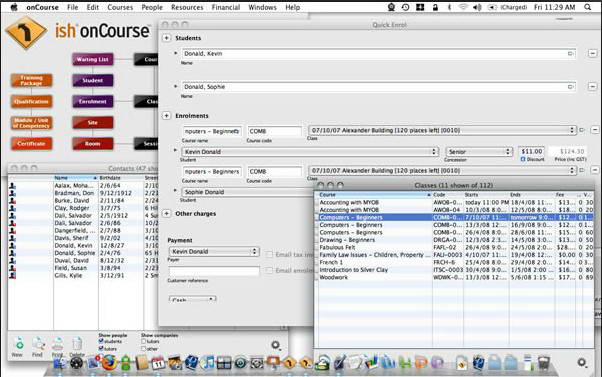Remove student Donald, Sophie with minus button
Image resolution: width=602 pixels, height=377 pixels.
[592, 87]
